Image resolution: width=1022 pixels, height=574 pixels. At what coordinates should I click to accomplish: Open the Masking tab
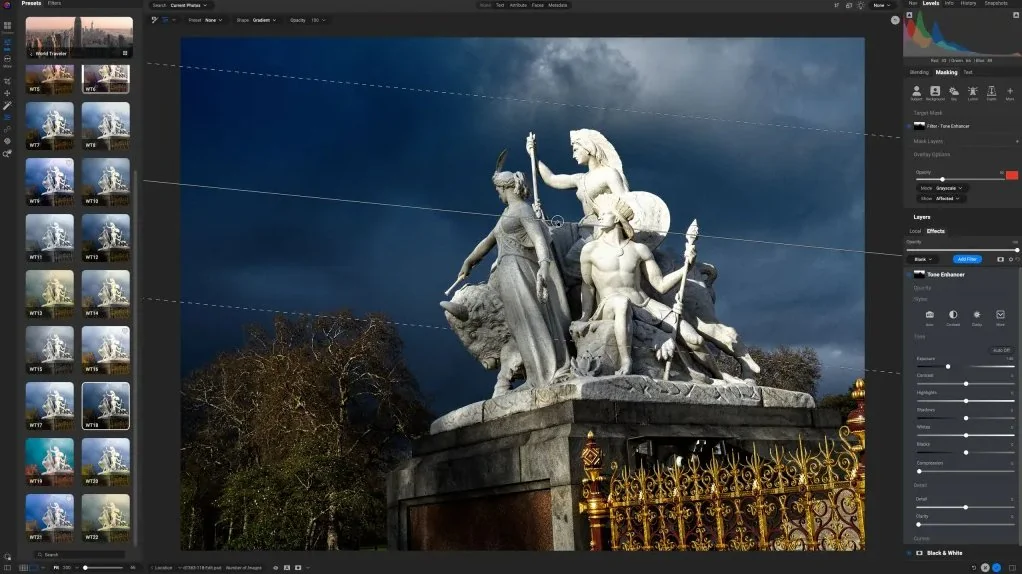coord(946,72)
